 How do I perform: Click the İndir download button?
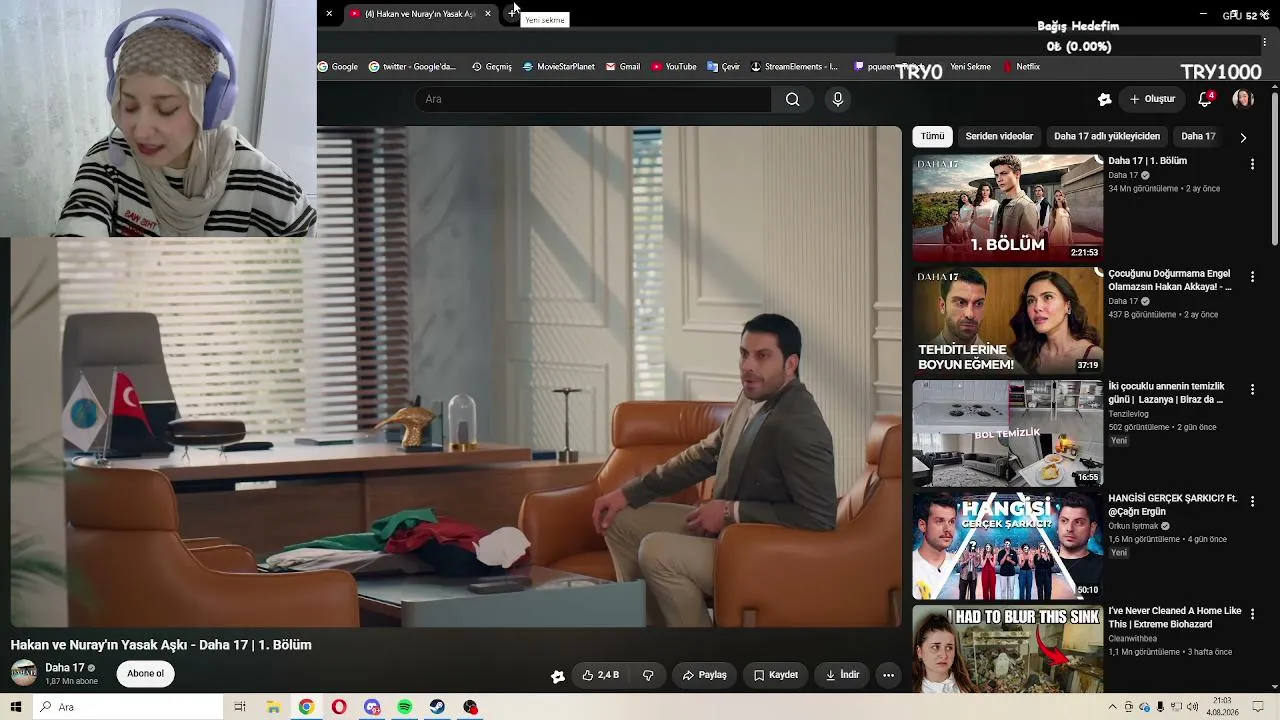tap(842, 675)
